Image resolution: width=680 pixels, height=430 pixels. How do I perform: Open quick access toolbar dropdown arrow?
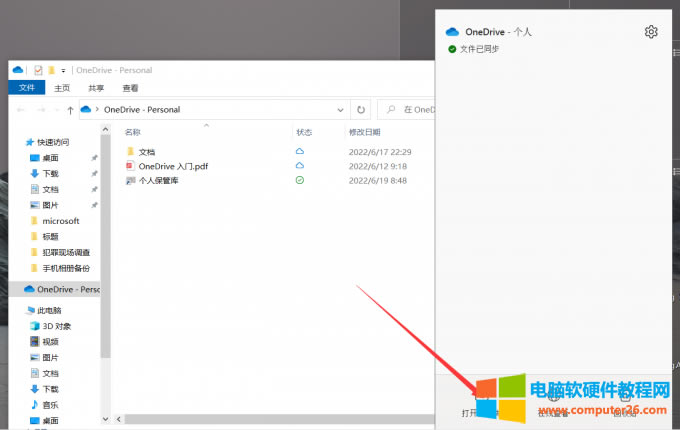point(62,70)
